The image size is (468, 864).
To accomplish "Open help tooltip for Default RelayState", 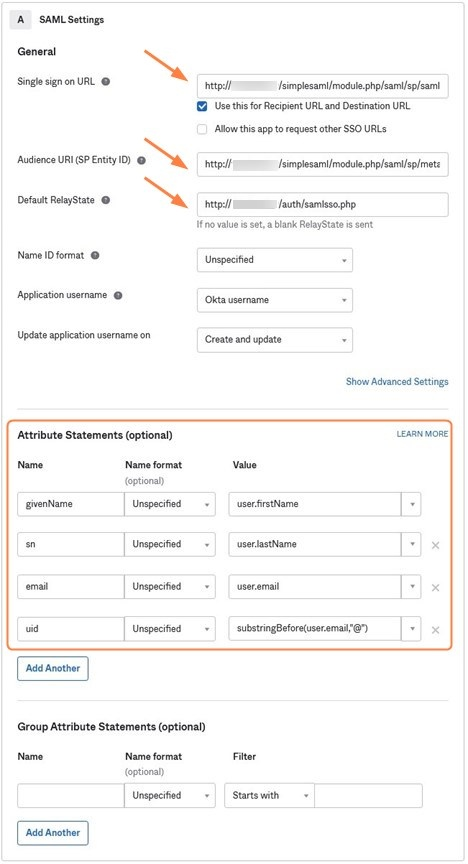I will click(106, 200).
